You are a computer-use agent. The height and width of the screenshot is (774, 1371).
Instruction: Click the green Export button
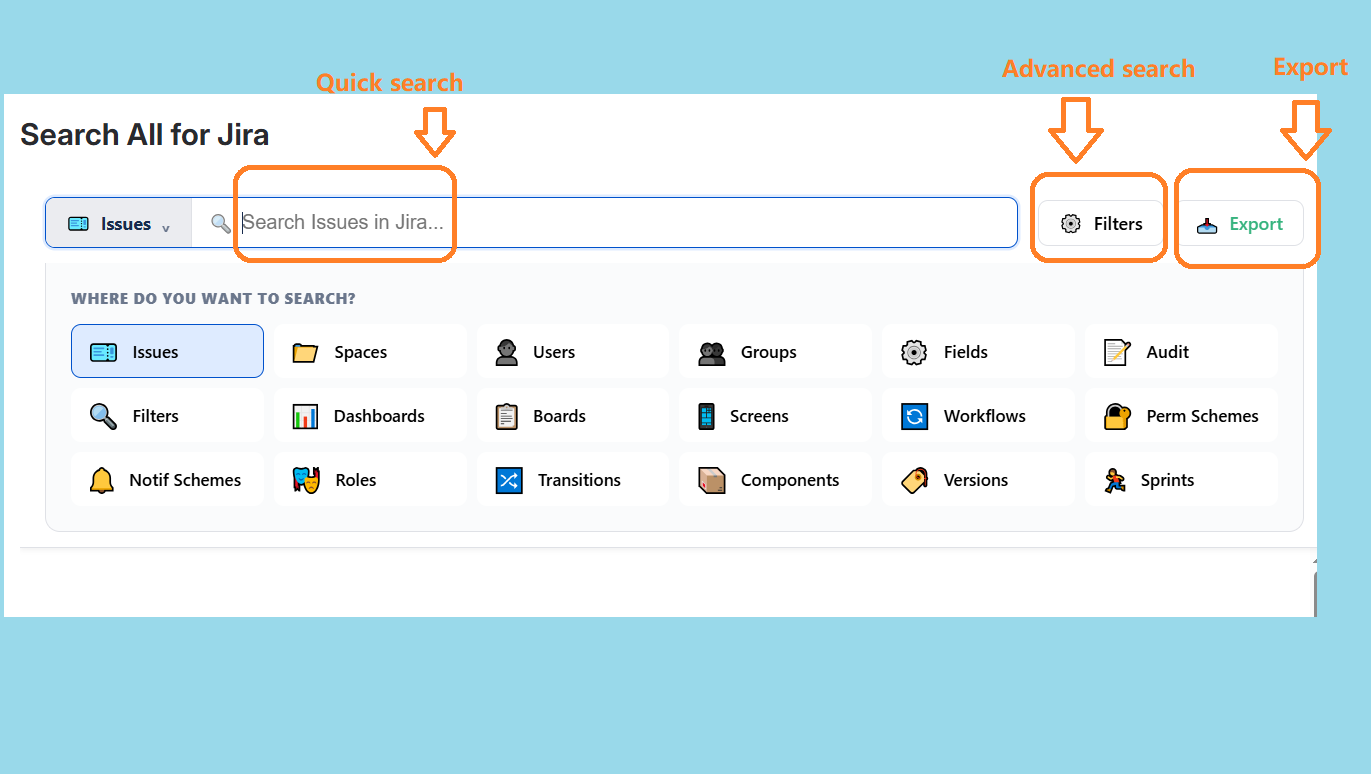[x=1240, y=224]
